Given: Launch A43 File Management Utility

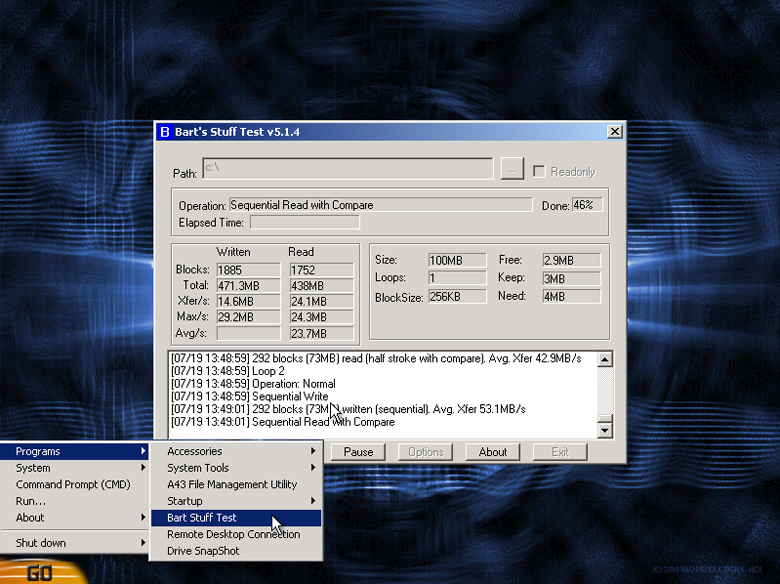Looking at the screenshot, I should (232, 484).
